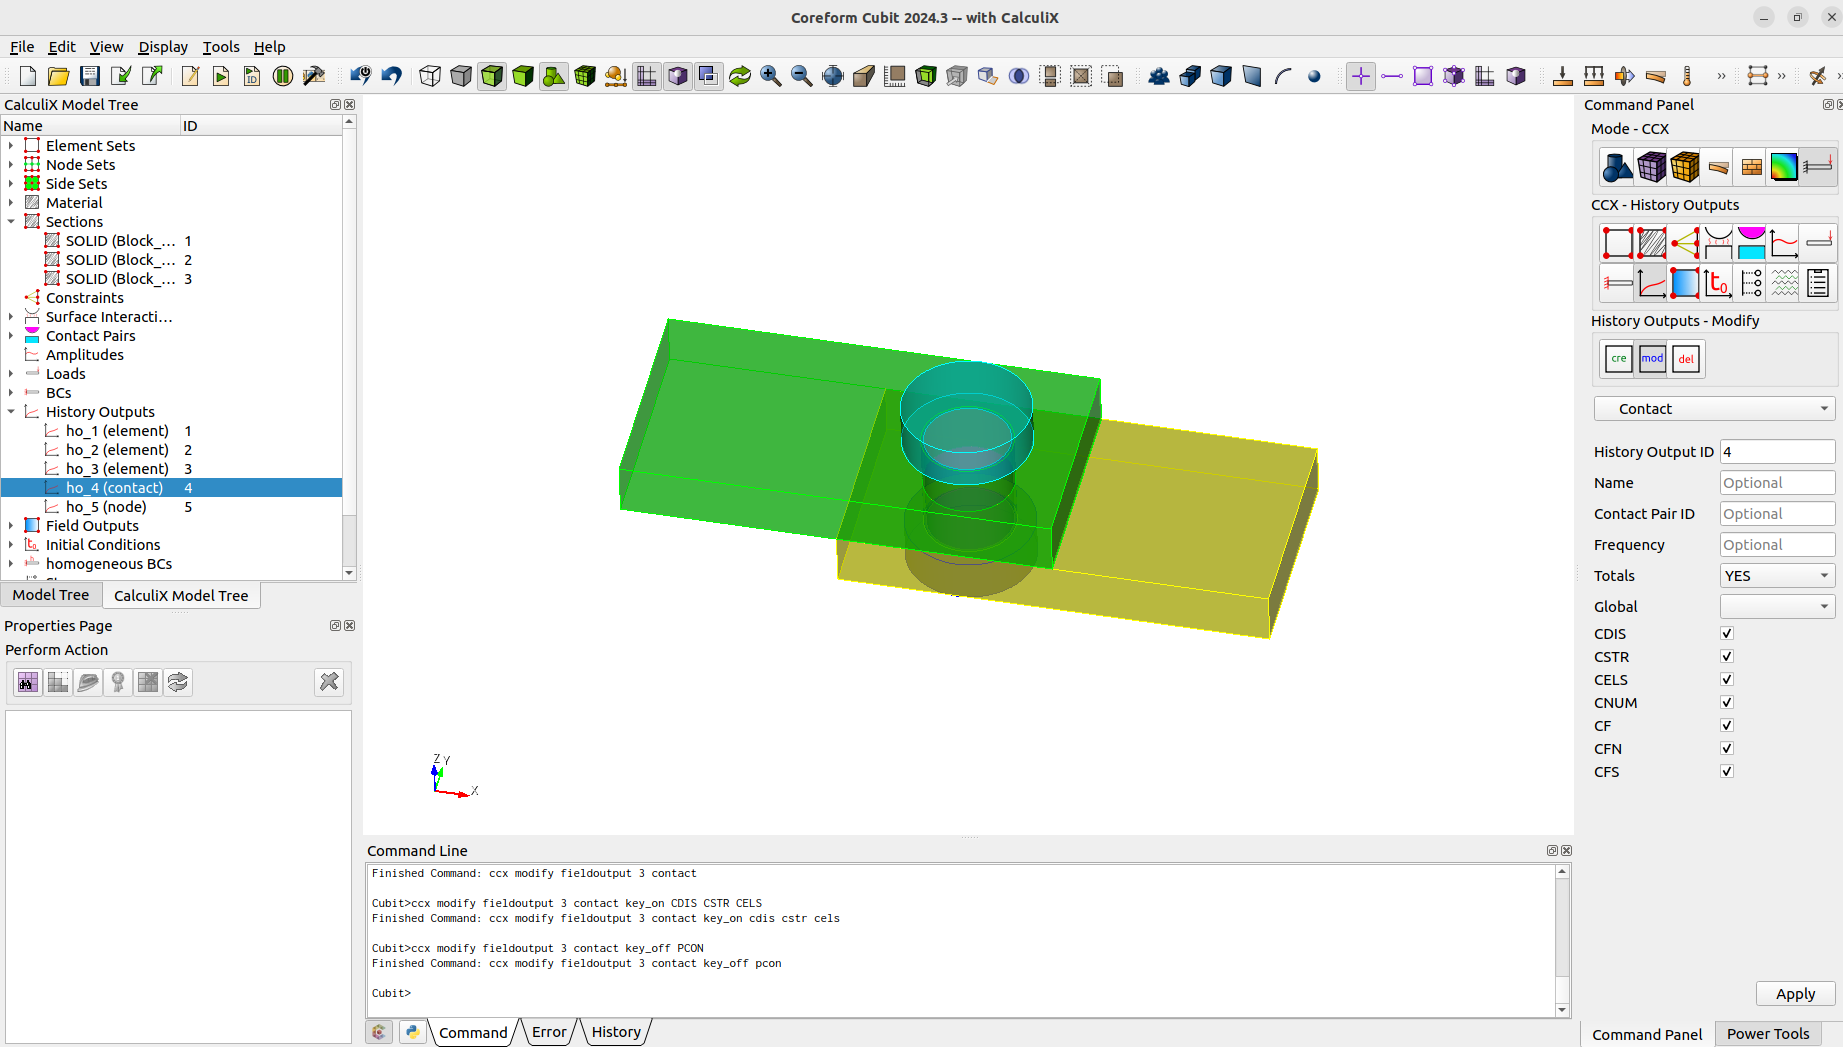
Task: Click the initial conditions t0 icon in CCX History Outputs
Action: 1717,283
